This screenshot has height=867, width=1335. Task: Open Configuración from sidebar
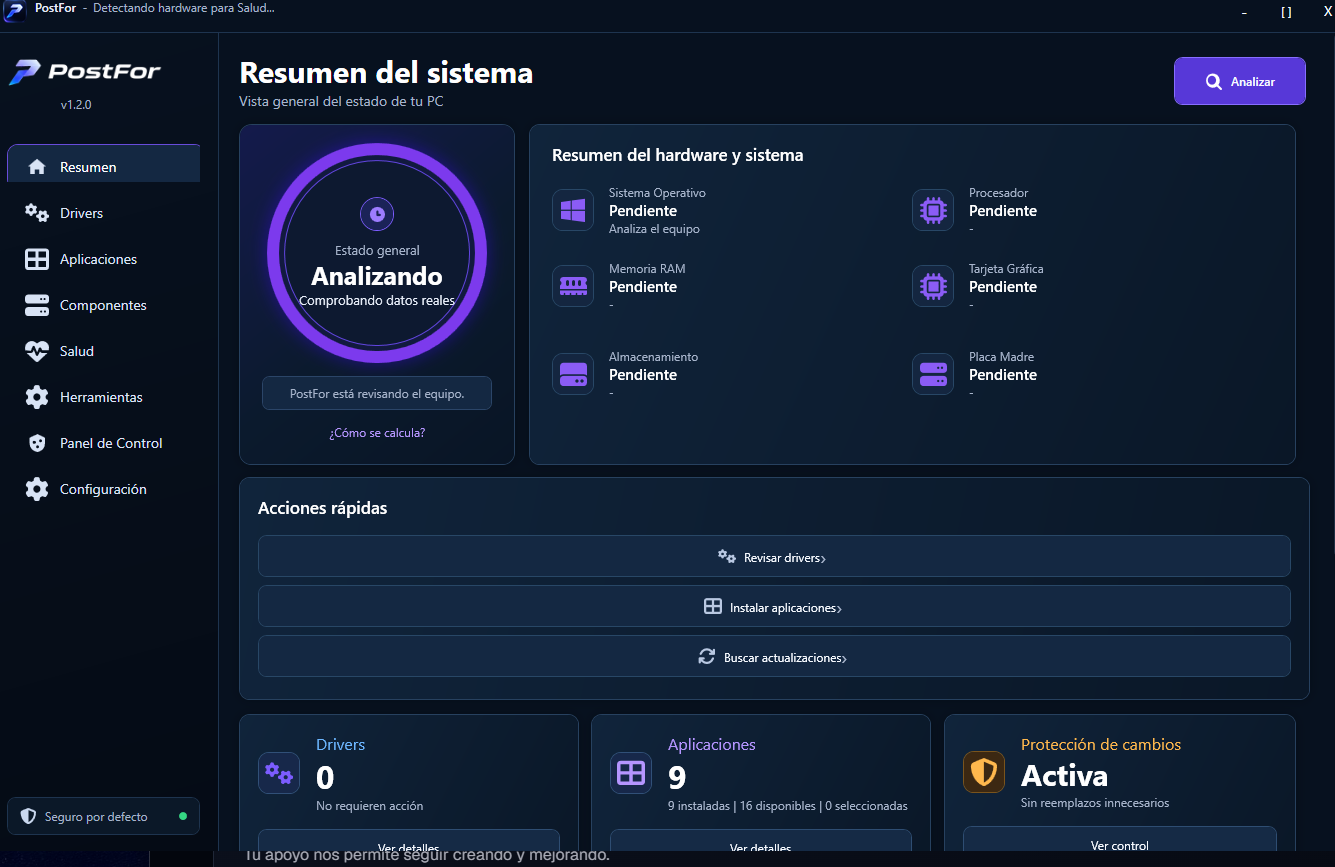tap(104, 489)
